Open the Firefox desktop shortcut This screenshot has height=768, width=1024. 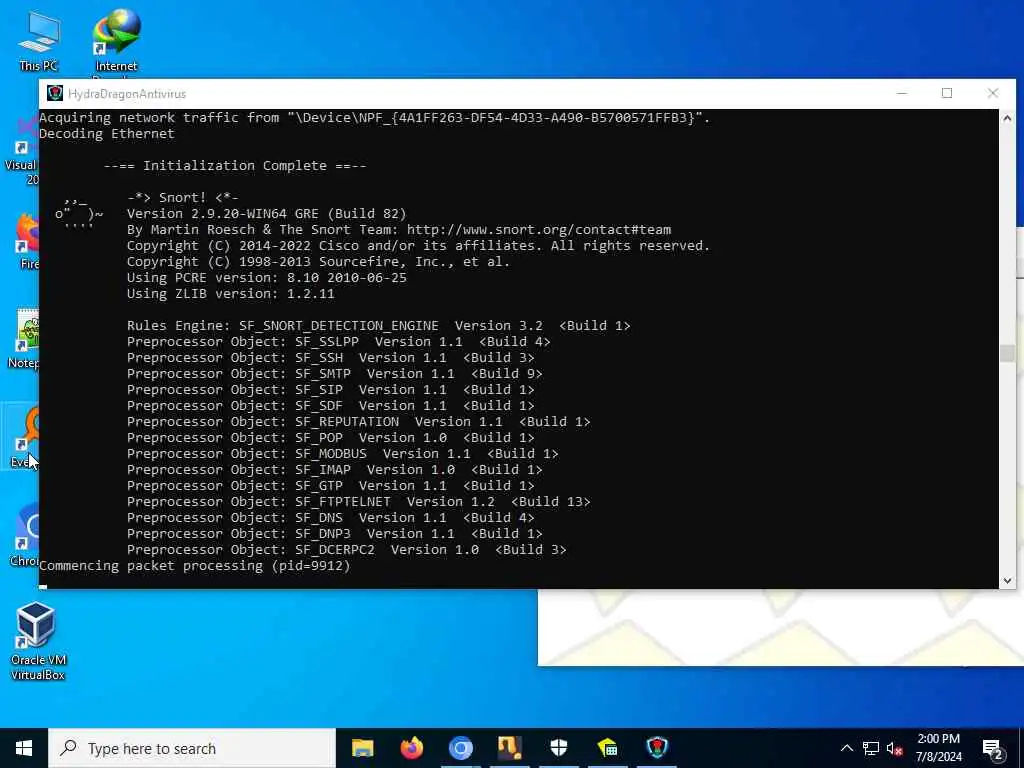27,242
